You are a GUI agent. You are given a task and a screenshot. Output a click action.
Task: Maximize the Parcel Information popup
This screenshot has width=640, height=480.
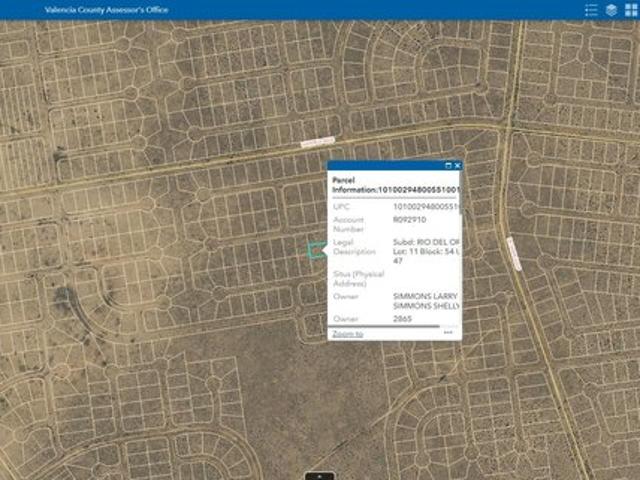click(448, 166)
